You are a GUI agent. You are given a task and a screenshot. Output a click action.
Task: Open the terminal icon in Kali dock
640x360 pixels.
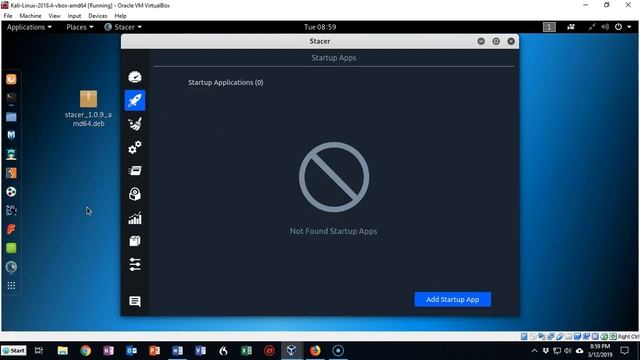(x=11, y=98)
